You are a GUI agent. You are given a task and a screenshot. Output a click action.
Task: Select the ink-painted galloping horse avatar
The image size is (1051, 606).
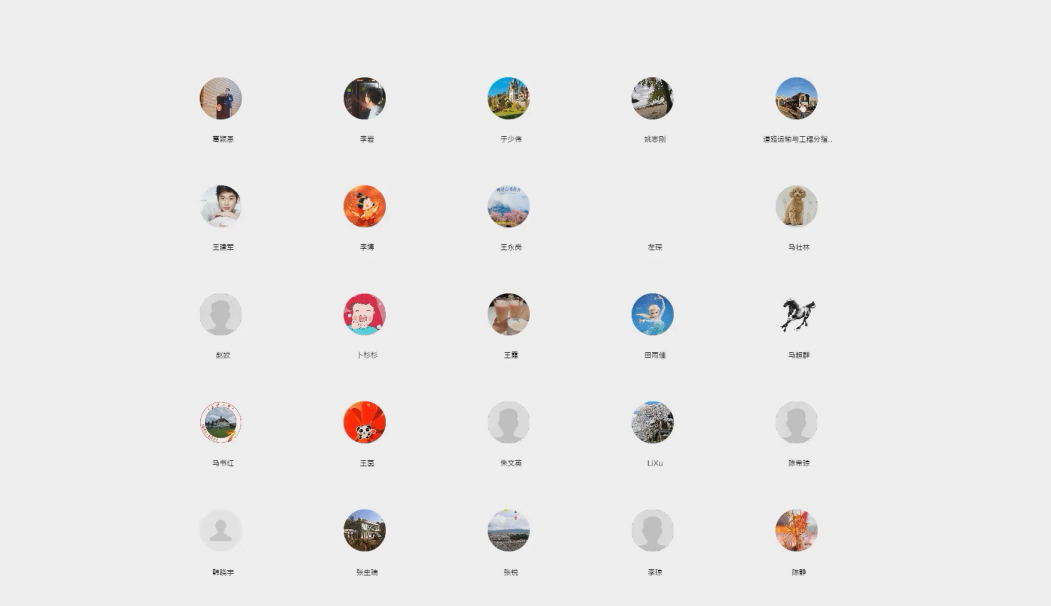[x=796, y=315]
